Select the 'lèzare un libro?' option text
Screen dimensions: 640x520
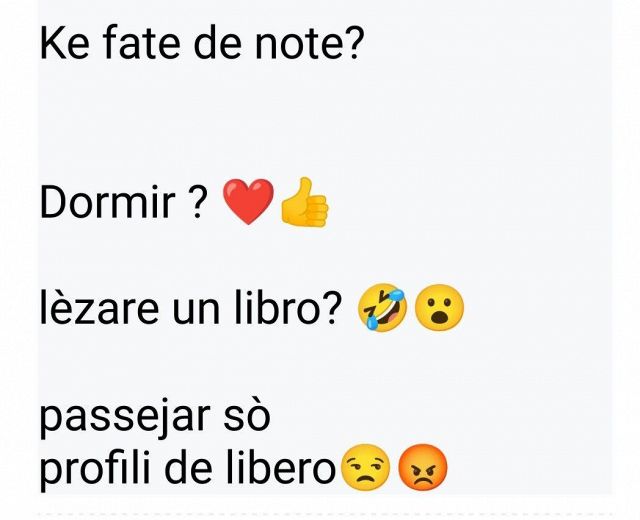point(190,307)
